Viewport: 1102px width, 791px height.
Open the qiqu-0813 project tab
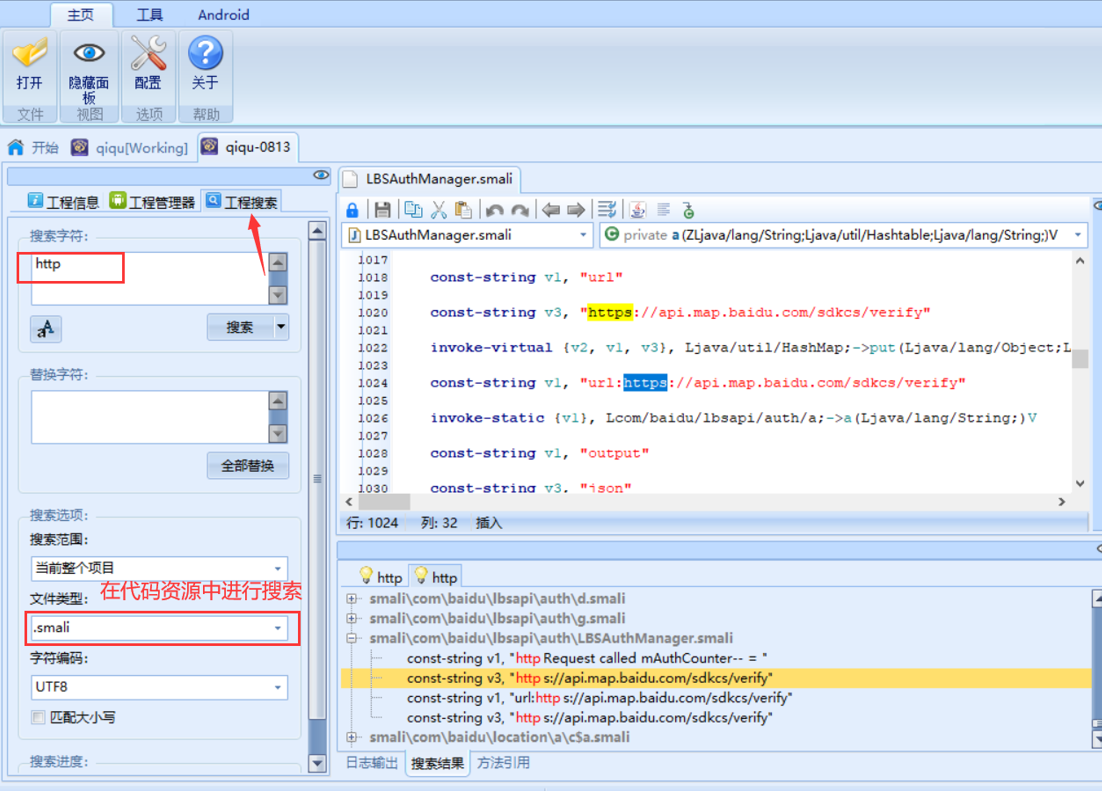pyautogui.click(x=247, y=147)
